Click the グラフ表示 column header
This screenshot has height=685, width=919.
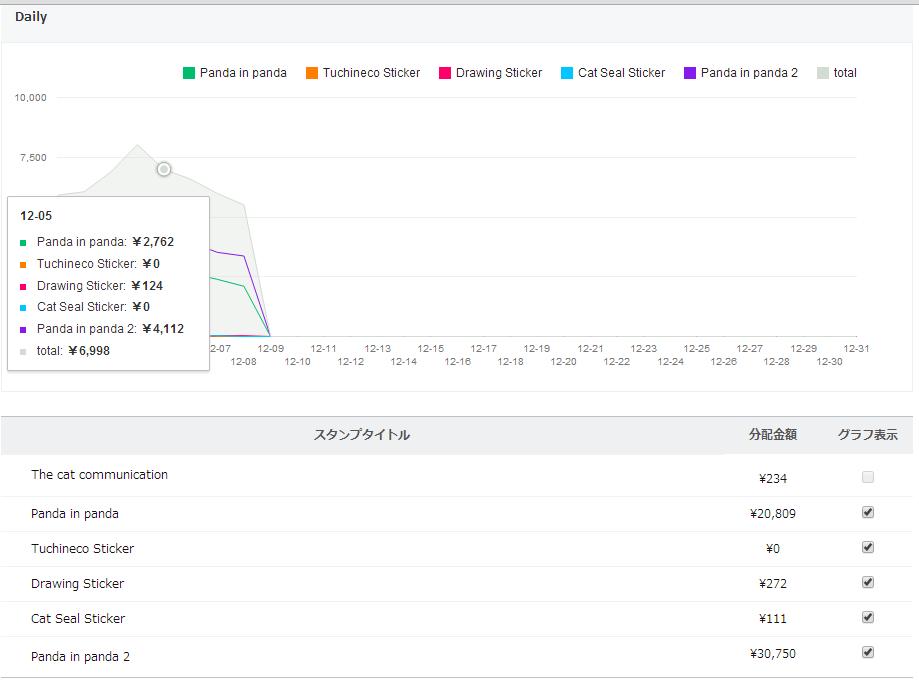coord(867,435)
